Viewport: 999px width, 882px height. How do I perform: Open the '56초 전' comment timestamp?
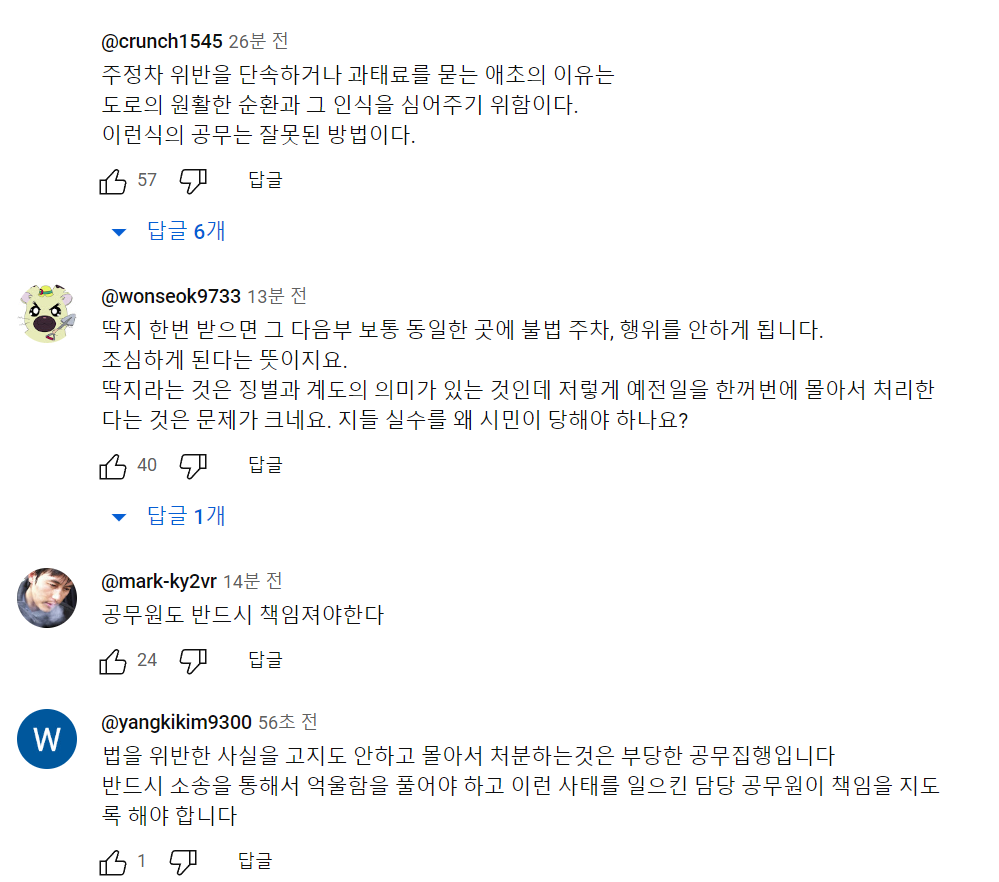point(288,722)
